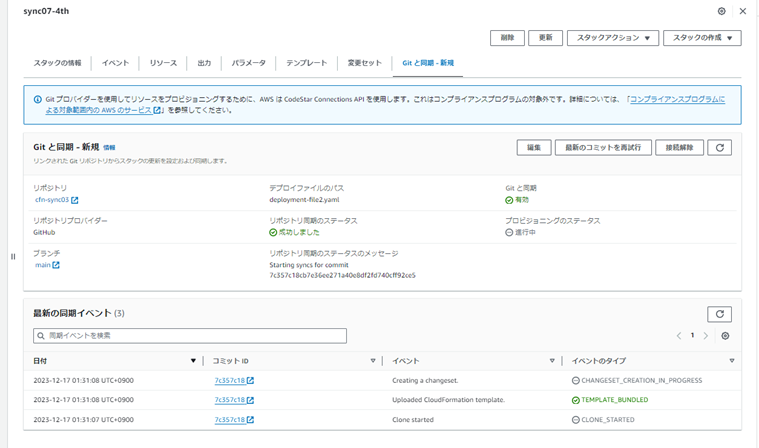759x448 pixels.
Task: Switch to 出力 tab
Action: pyautogui.click(x=204, y=63)
